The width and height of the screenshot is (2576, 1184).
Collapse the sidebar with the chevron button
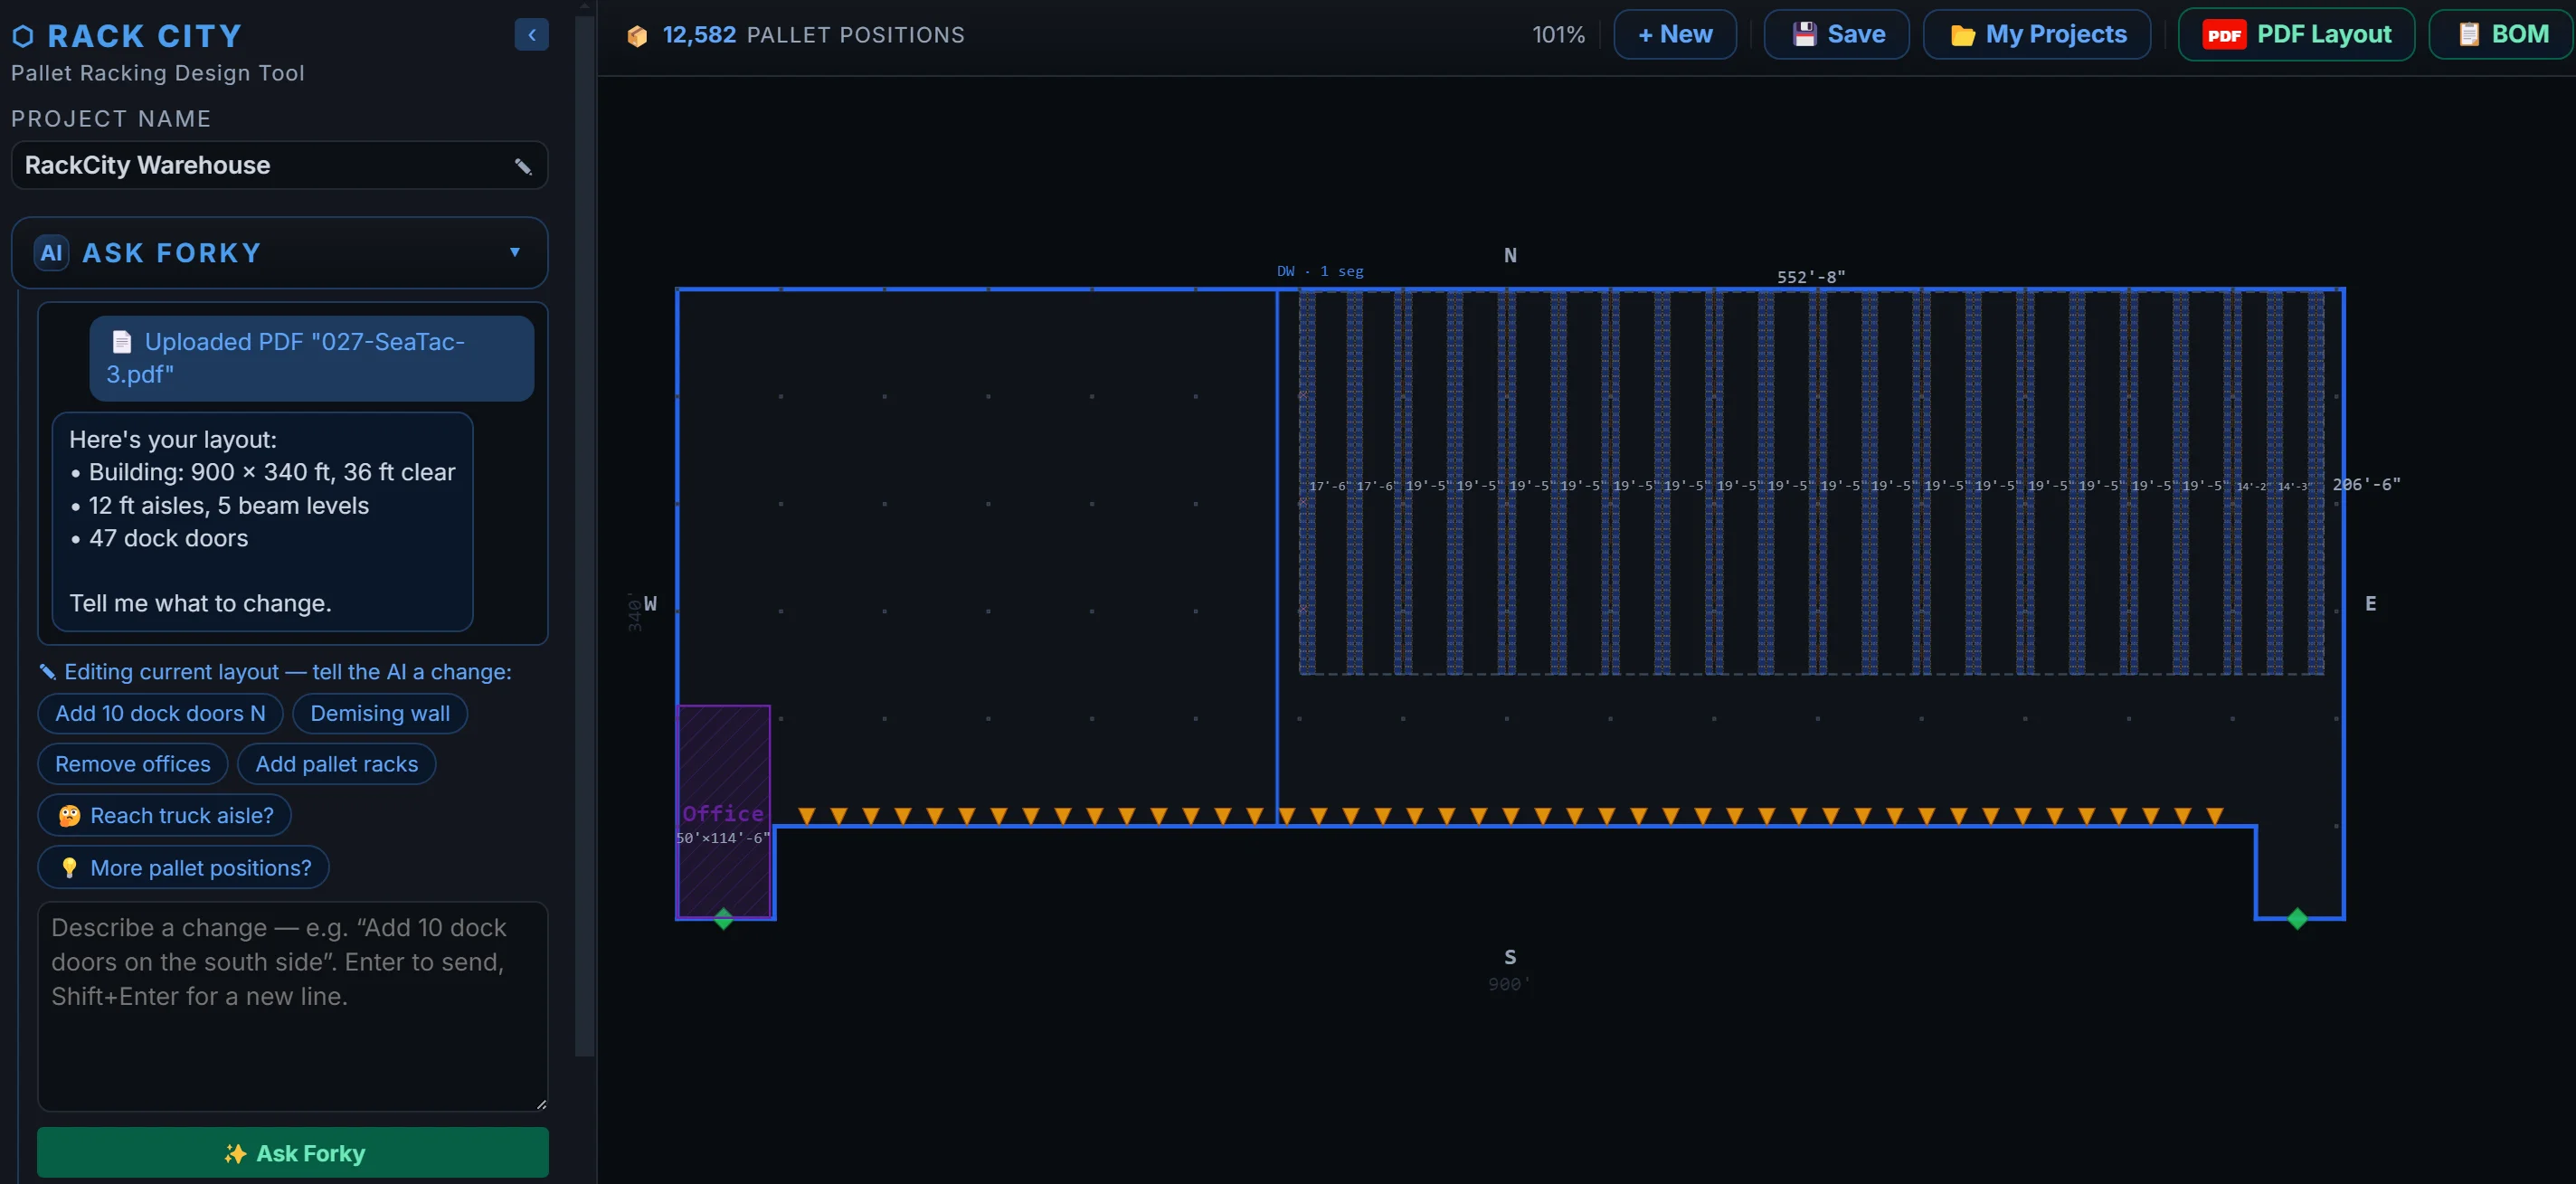531,35
